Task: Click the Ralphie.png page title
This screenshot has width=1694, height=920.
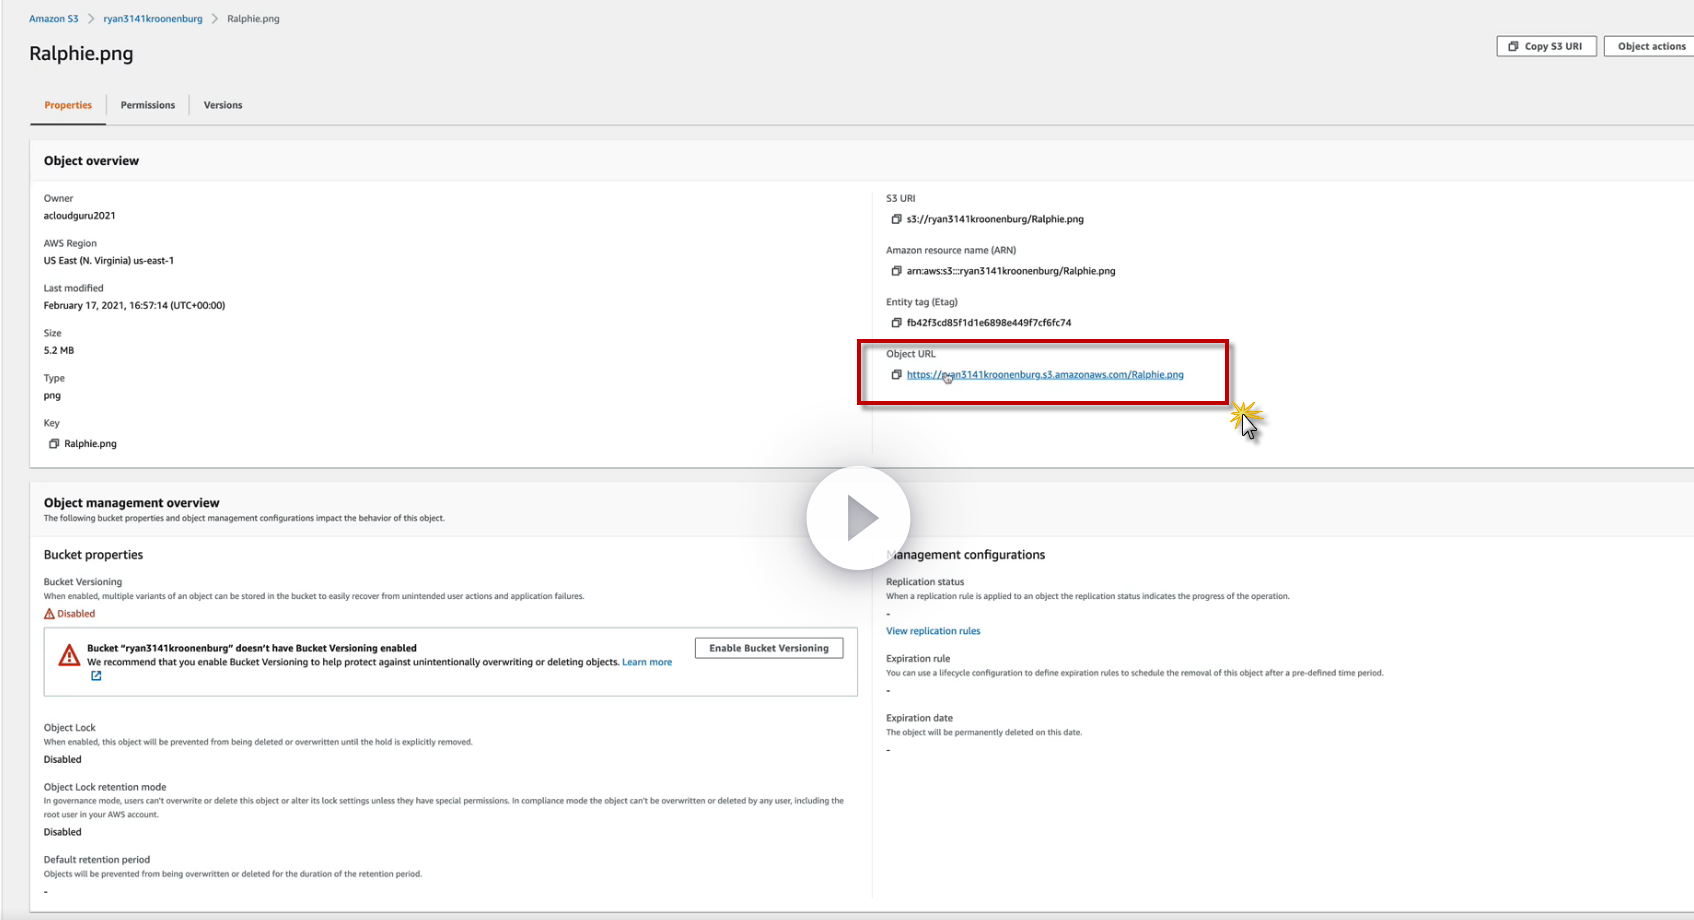Action: pos(81,54)
